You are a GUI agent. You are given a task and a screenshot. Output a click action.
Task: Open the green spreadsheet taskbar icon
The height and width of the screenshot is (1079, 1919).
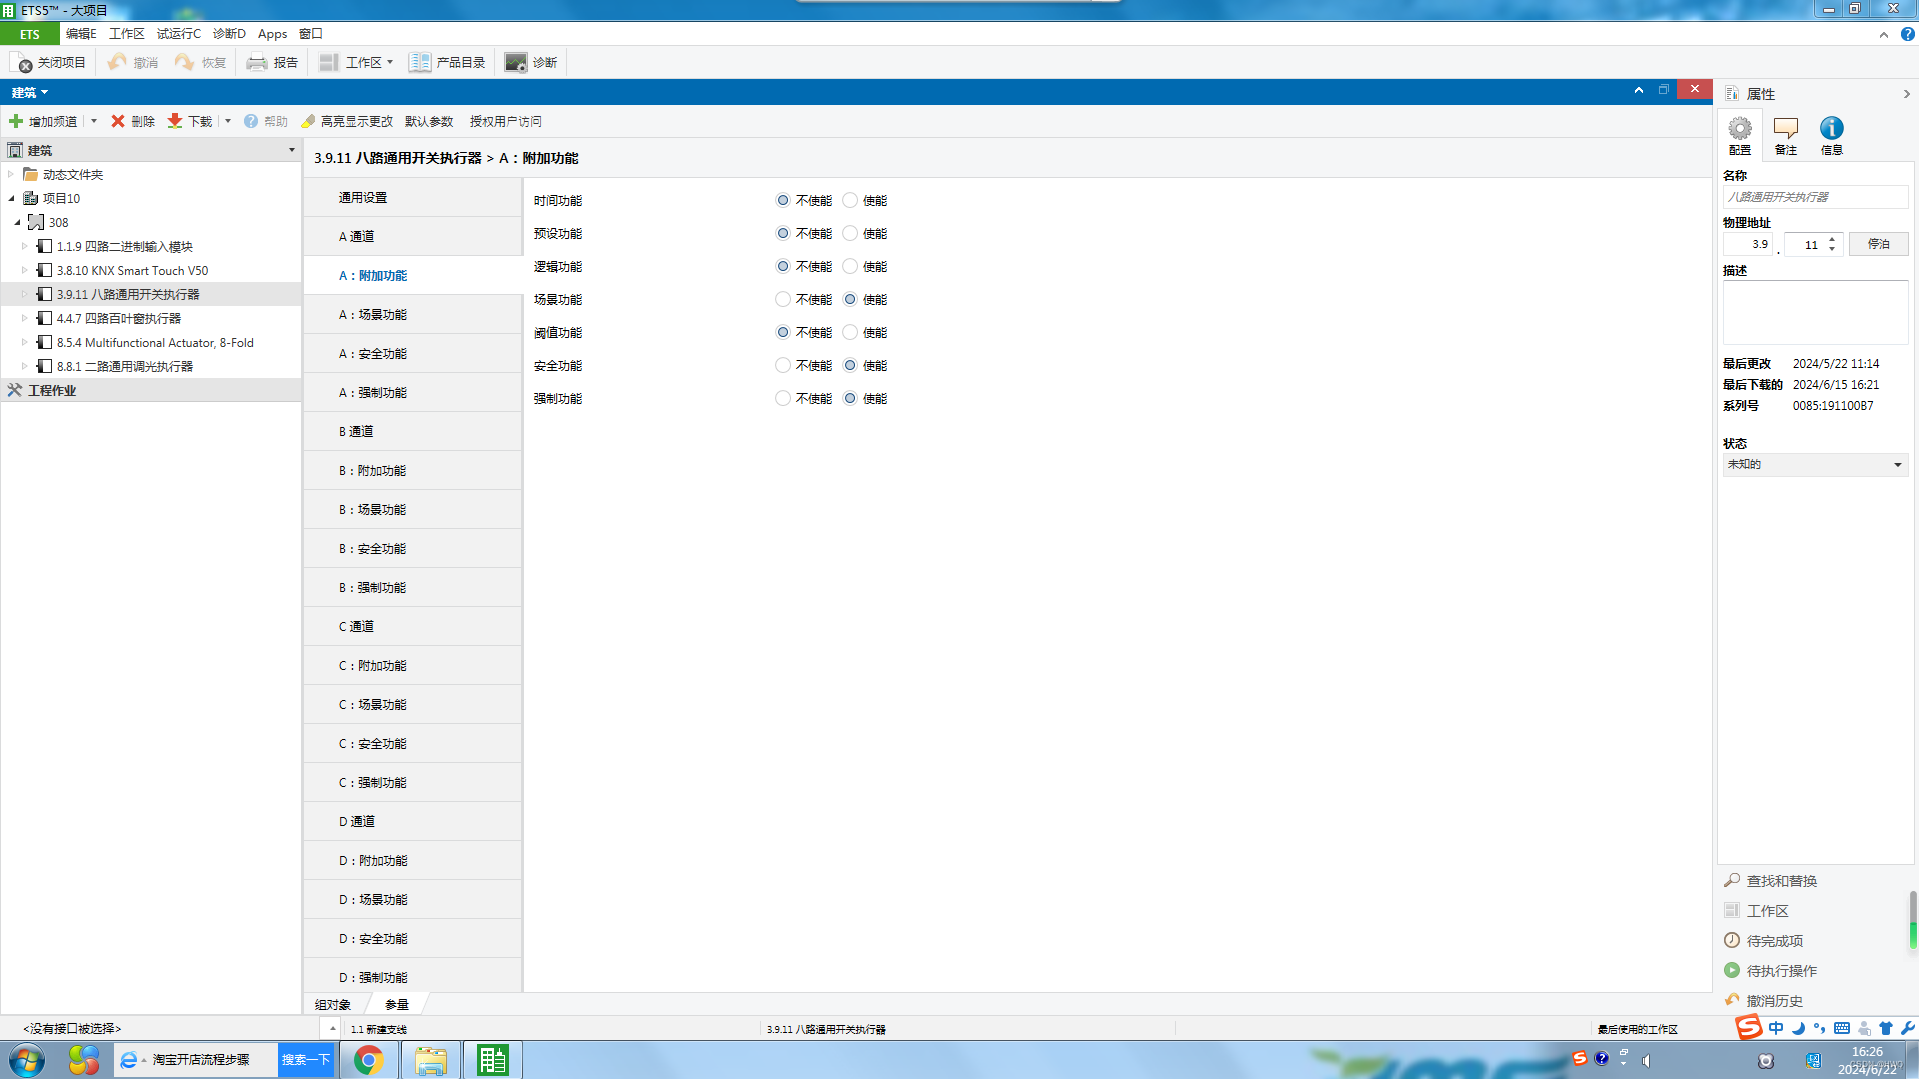point(492,1060)
